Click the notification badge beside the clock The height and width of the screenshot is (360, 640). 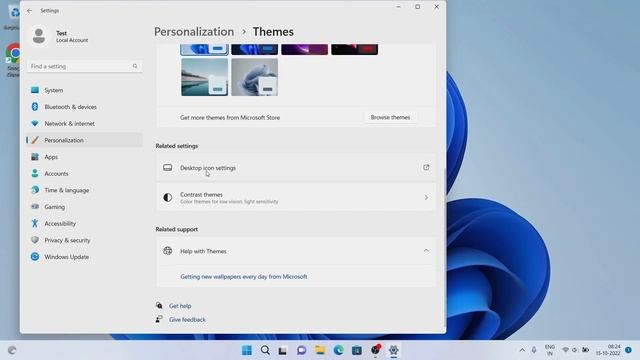(628, 350)
